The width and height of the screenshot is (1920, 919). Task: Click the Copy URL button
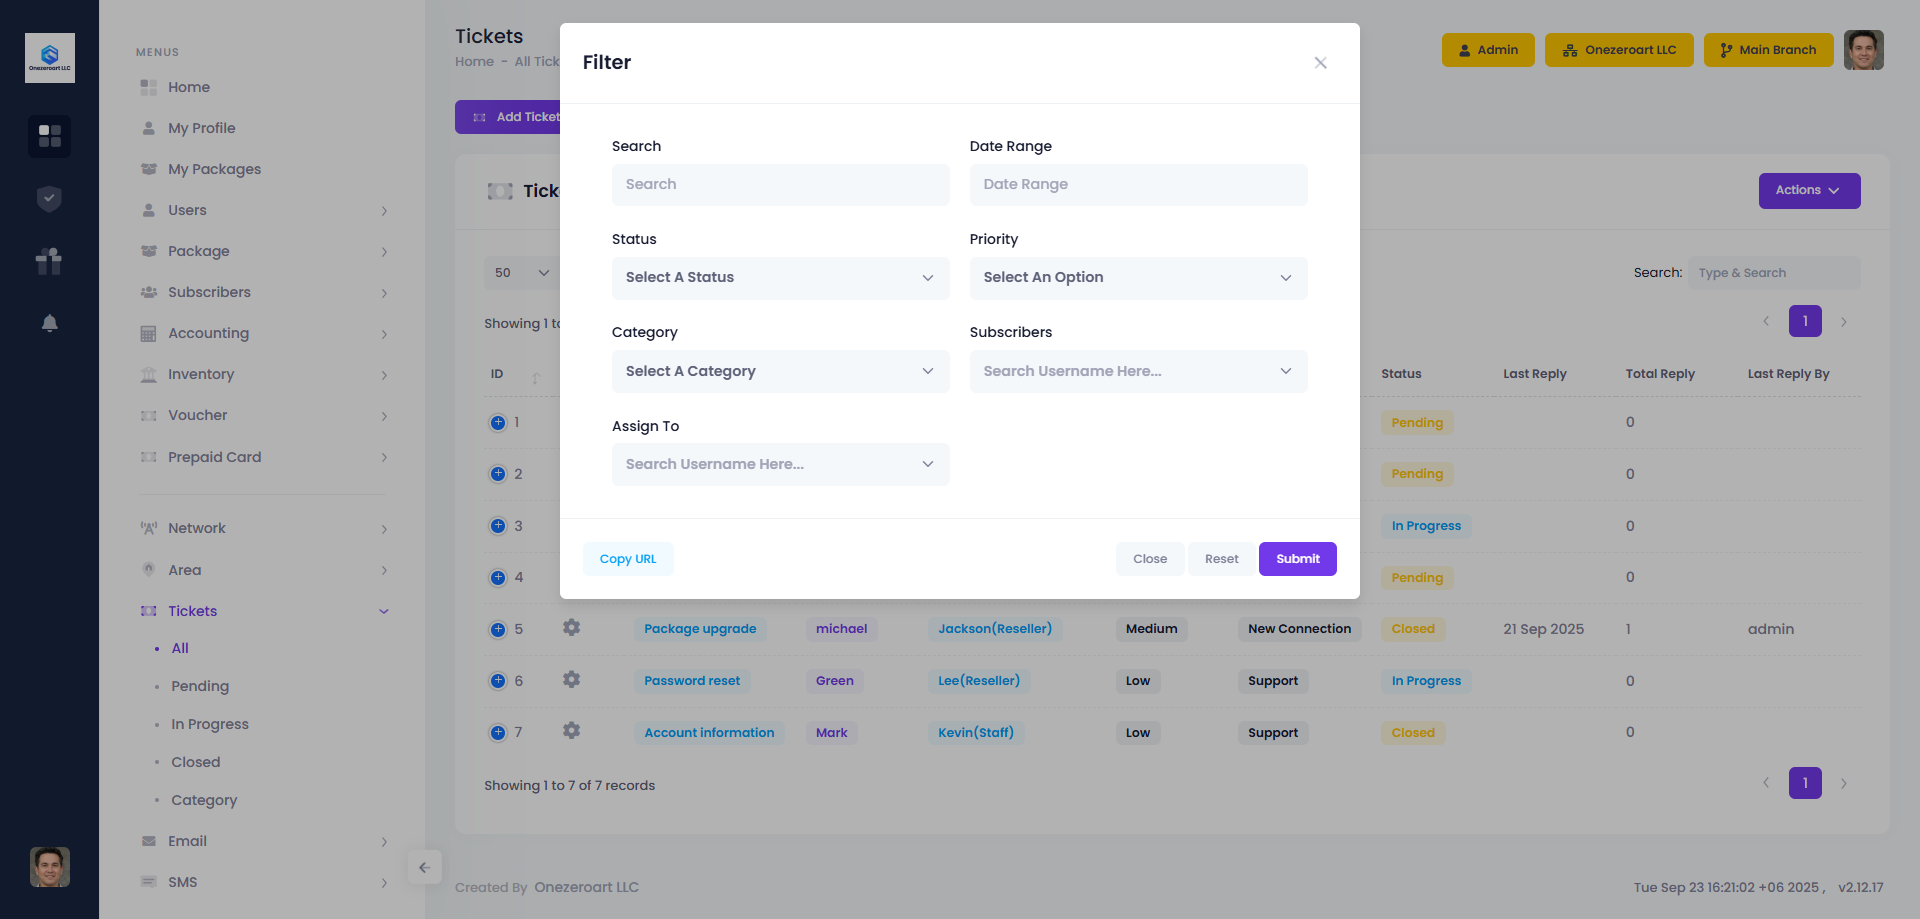point(628,559)
